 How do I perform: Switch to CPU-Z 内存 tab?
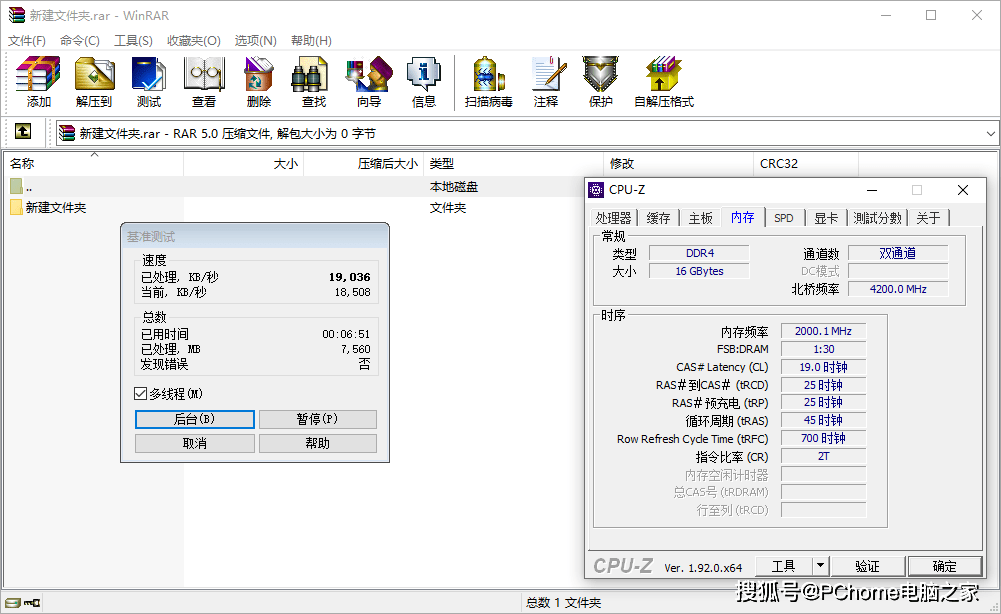[x=742, y=218]
